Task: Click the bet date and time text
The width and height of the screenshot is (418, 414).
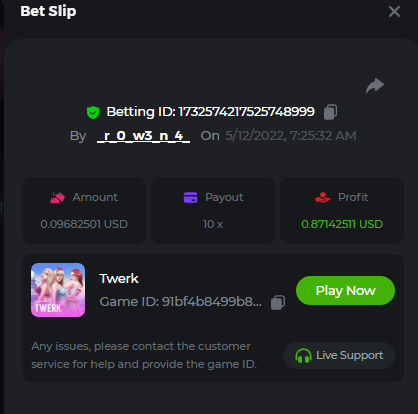Action: (291, 136)
